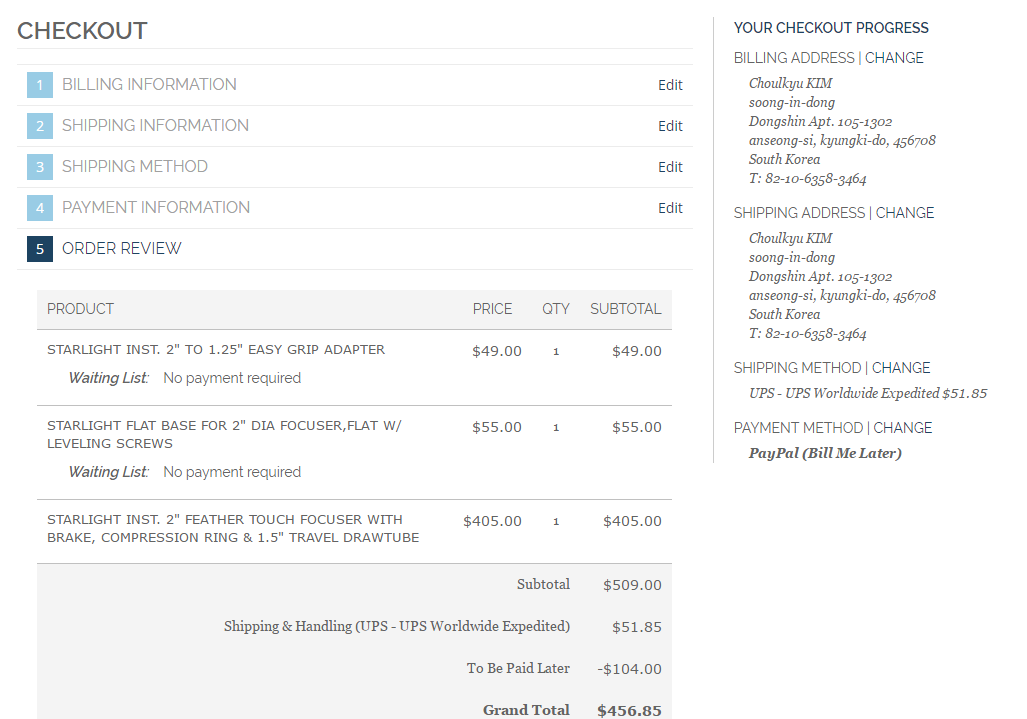This screenshot has height=719, width=1027.
Task: Open the Shipping Method checkout step header
Action: point(135,167)
